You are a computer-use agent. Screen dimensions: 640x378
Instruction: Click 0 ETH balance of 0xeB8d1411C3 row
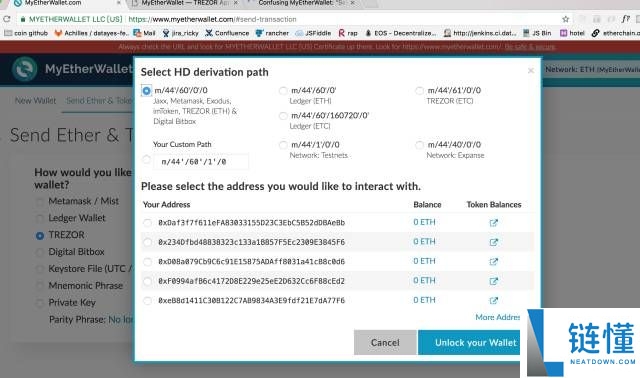point(424,300)
